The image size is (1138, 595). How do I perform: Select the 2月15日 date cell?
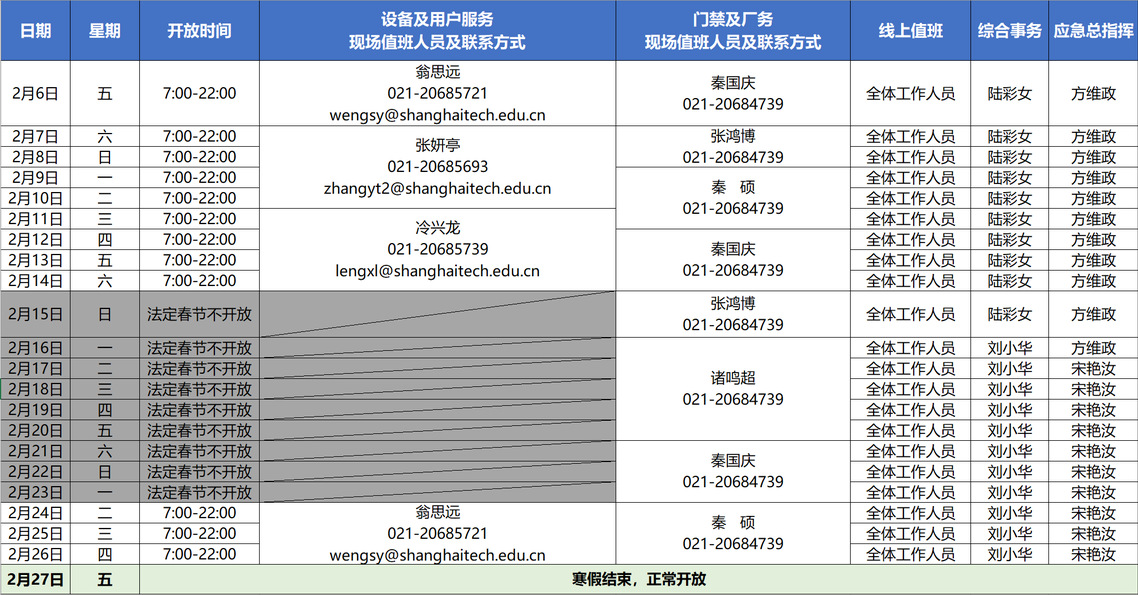coord(35,314)
